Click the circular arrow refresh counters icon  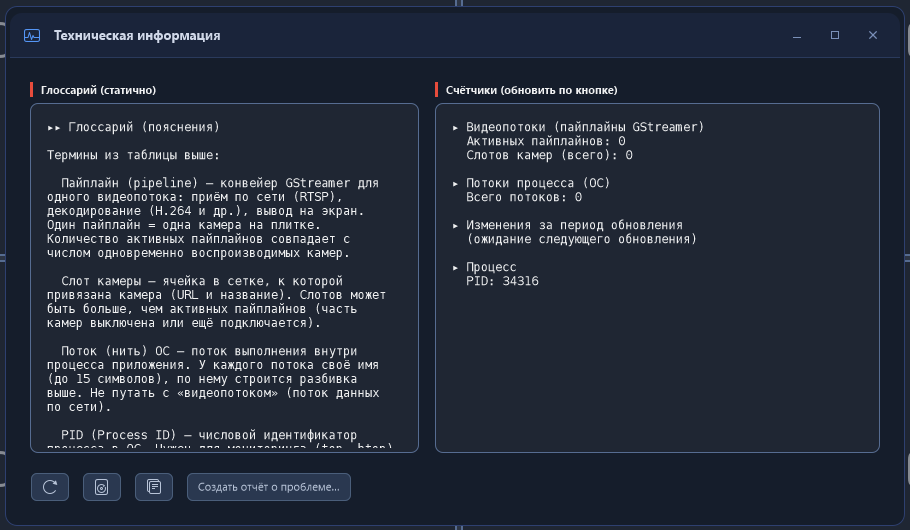(50, 487)
